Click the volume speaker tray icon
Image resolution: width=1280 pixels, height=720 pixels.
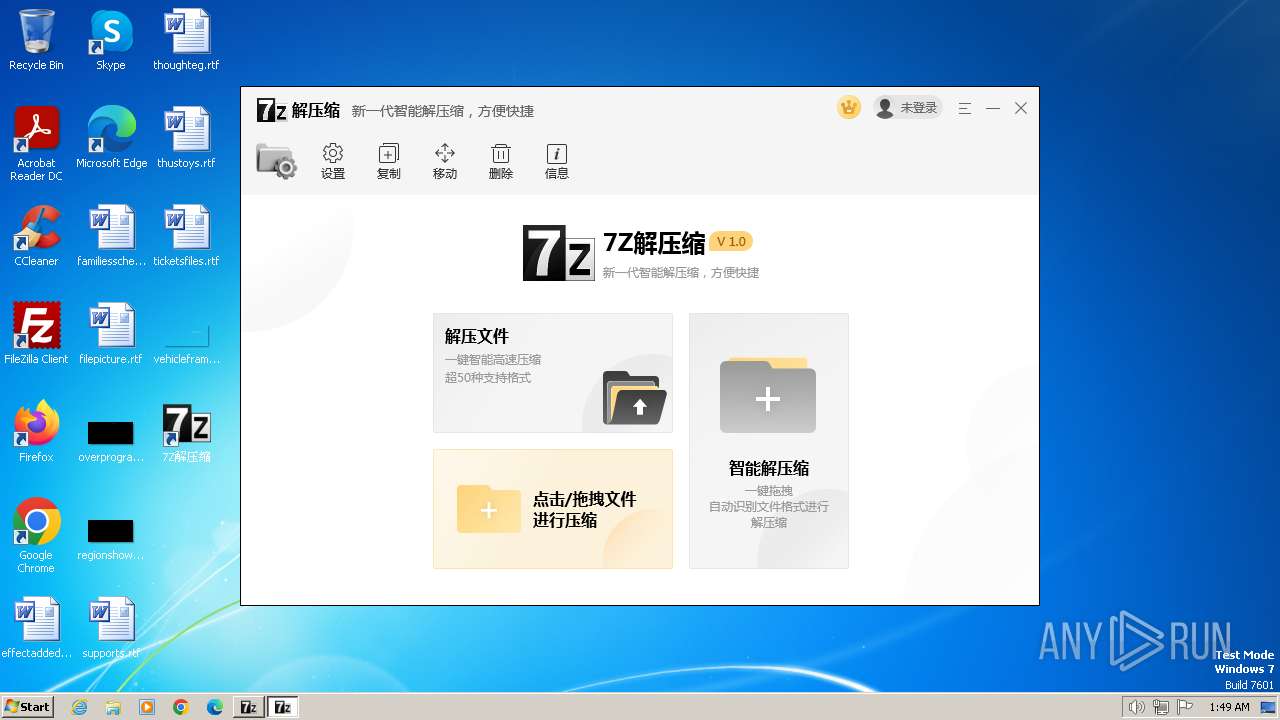pyautogui.click(x=1136, y=707)
